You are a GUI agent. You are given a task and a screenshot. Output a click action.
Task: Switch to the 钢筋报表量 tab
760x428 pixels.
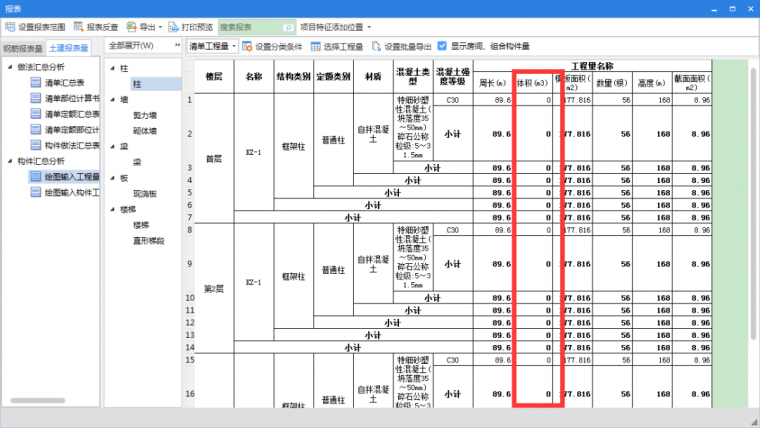[x=23, y=47]
